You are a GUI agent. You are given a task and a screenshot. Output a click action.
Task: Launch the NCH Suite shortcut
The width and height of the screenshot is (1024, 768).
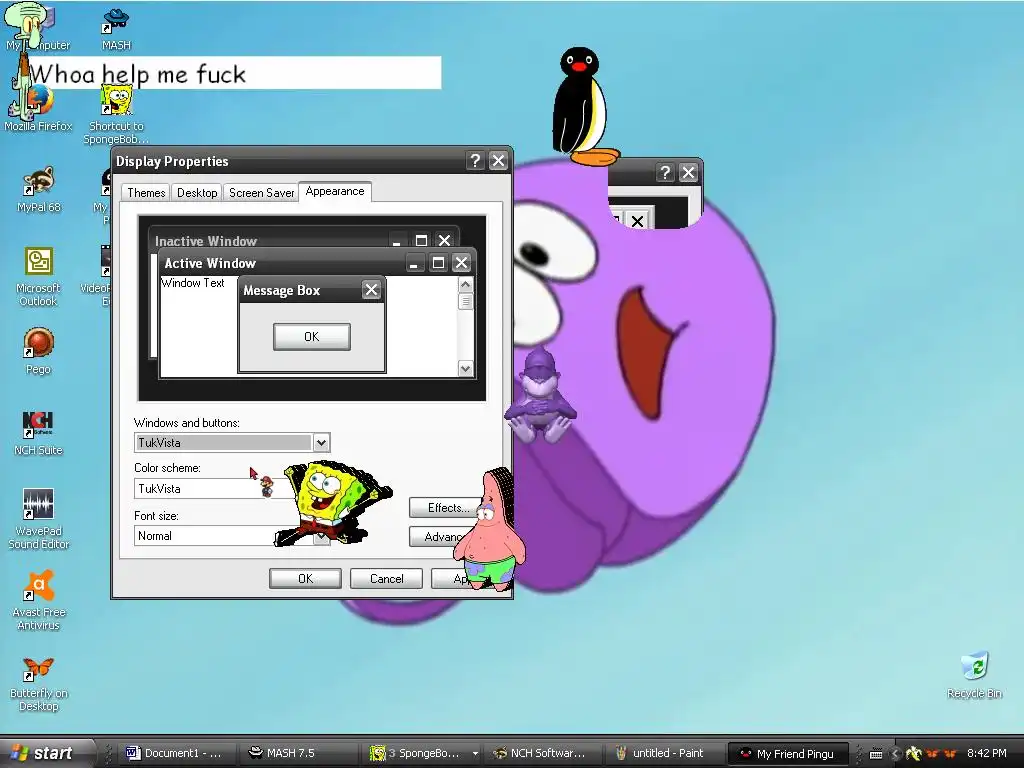point(39,432)
